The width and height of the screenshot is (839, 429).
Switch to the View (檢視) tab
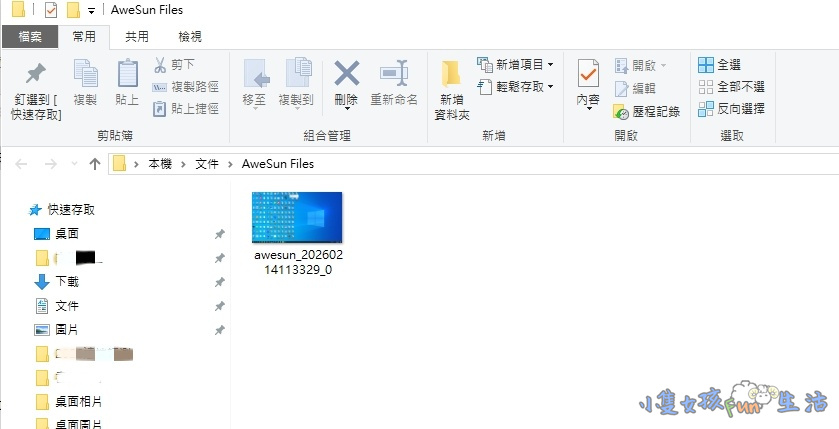[x=190, y=37]
